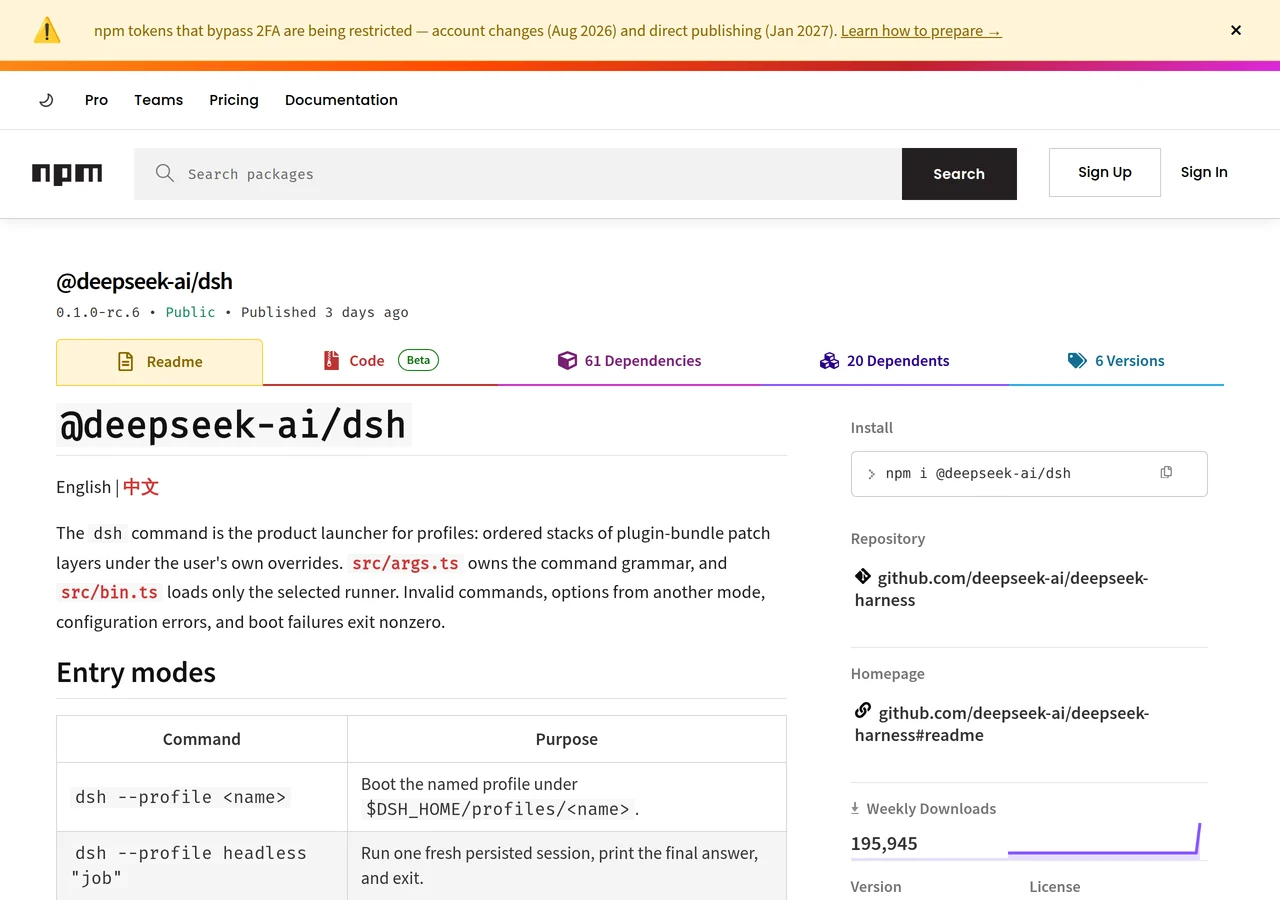Viewport: 1280px width, 900px height.
Task: Click the Code file icon
Action: (x=331, y=361)
